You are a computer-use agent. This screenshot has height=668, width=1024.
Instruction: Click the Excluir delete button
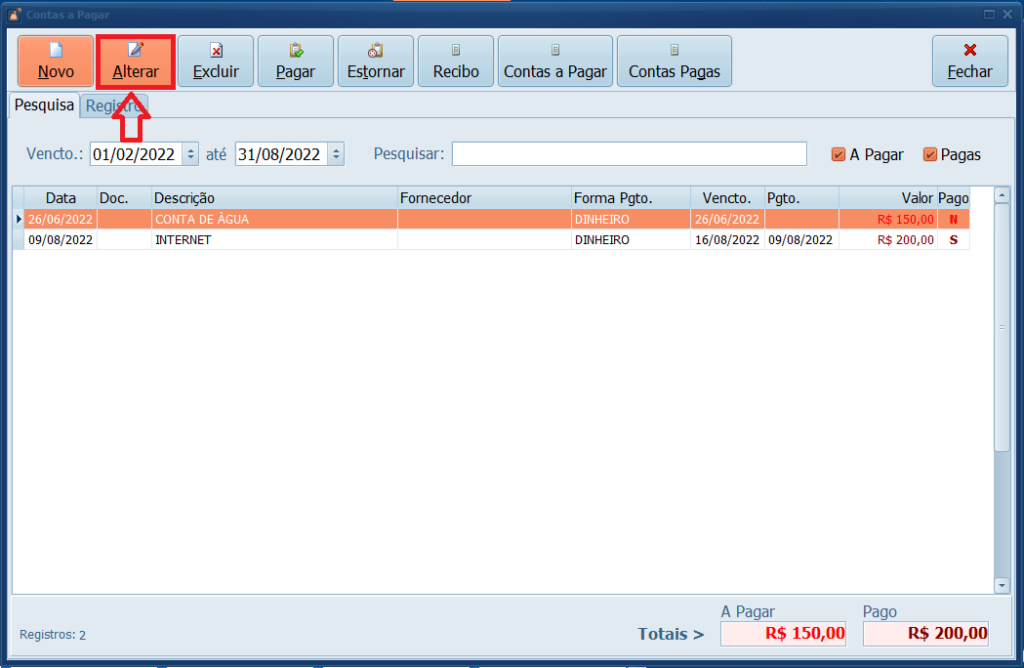point(215,61)
